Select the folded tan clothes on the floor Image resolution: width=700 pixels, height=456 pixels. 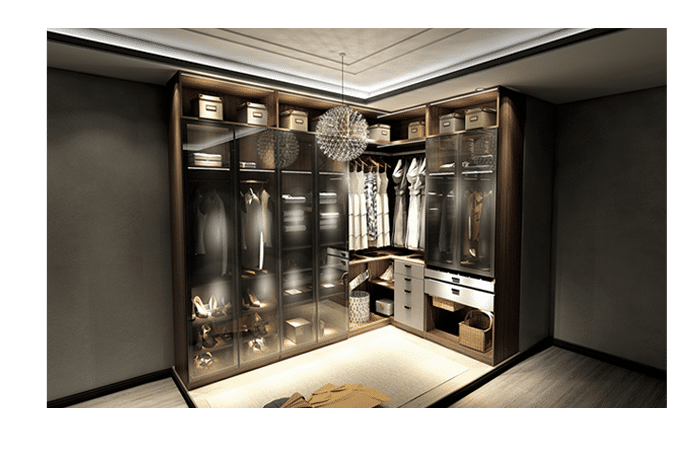pyautogui.click(x=334, y=395)
